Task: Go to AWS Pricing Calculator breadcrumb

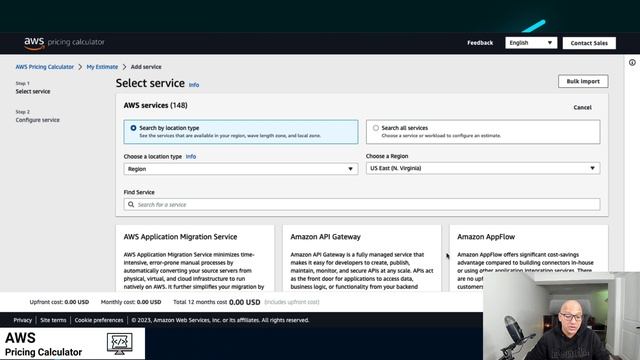Action: coord(45,67)
